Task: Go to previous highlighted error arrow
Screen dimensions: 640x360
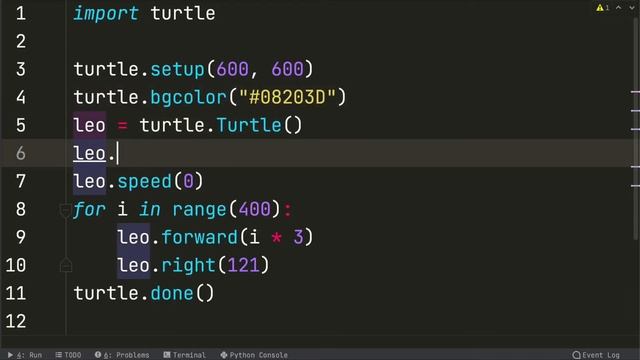Action: pos(619,8)
